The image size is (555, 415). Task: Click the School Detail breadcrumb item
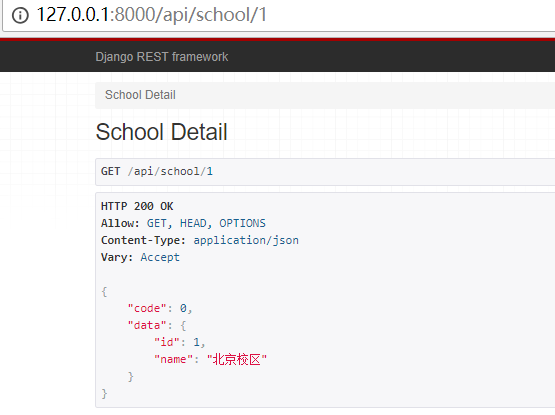[x=140, y=95]
